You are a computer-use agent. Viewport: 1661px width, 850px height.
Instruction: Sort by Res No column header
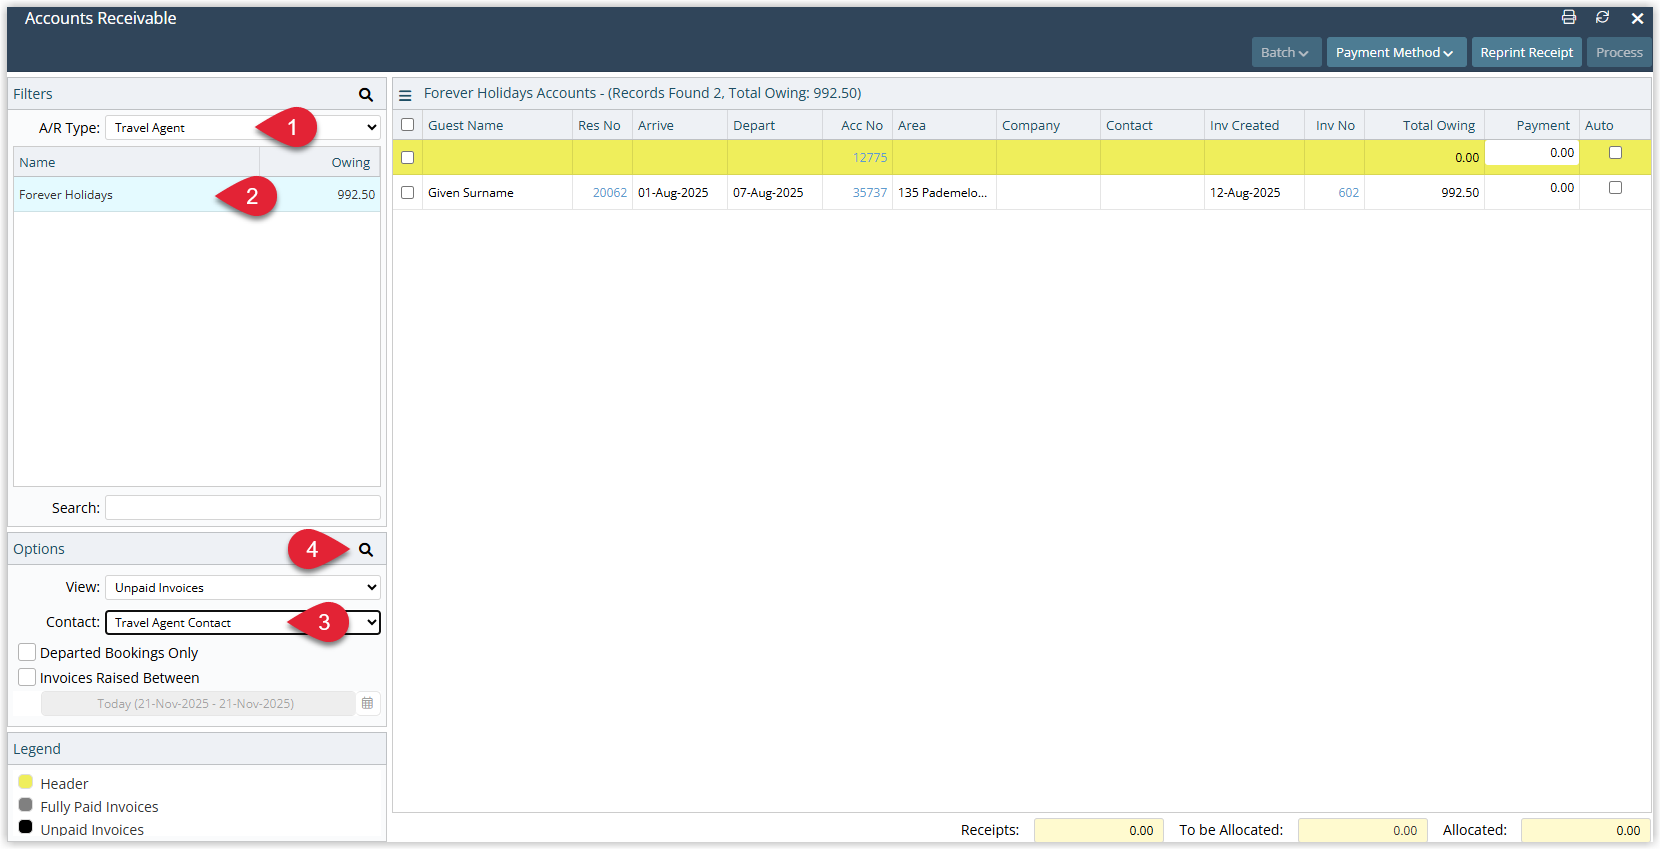point(602,125)
